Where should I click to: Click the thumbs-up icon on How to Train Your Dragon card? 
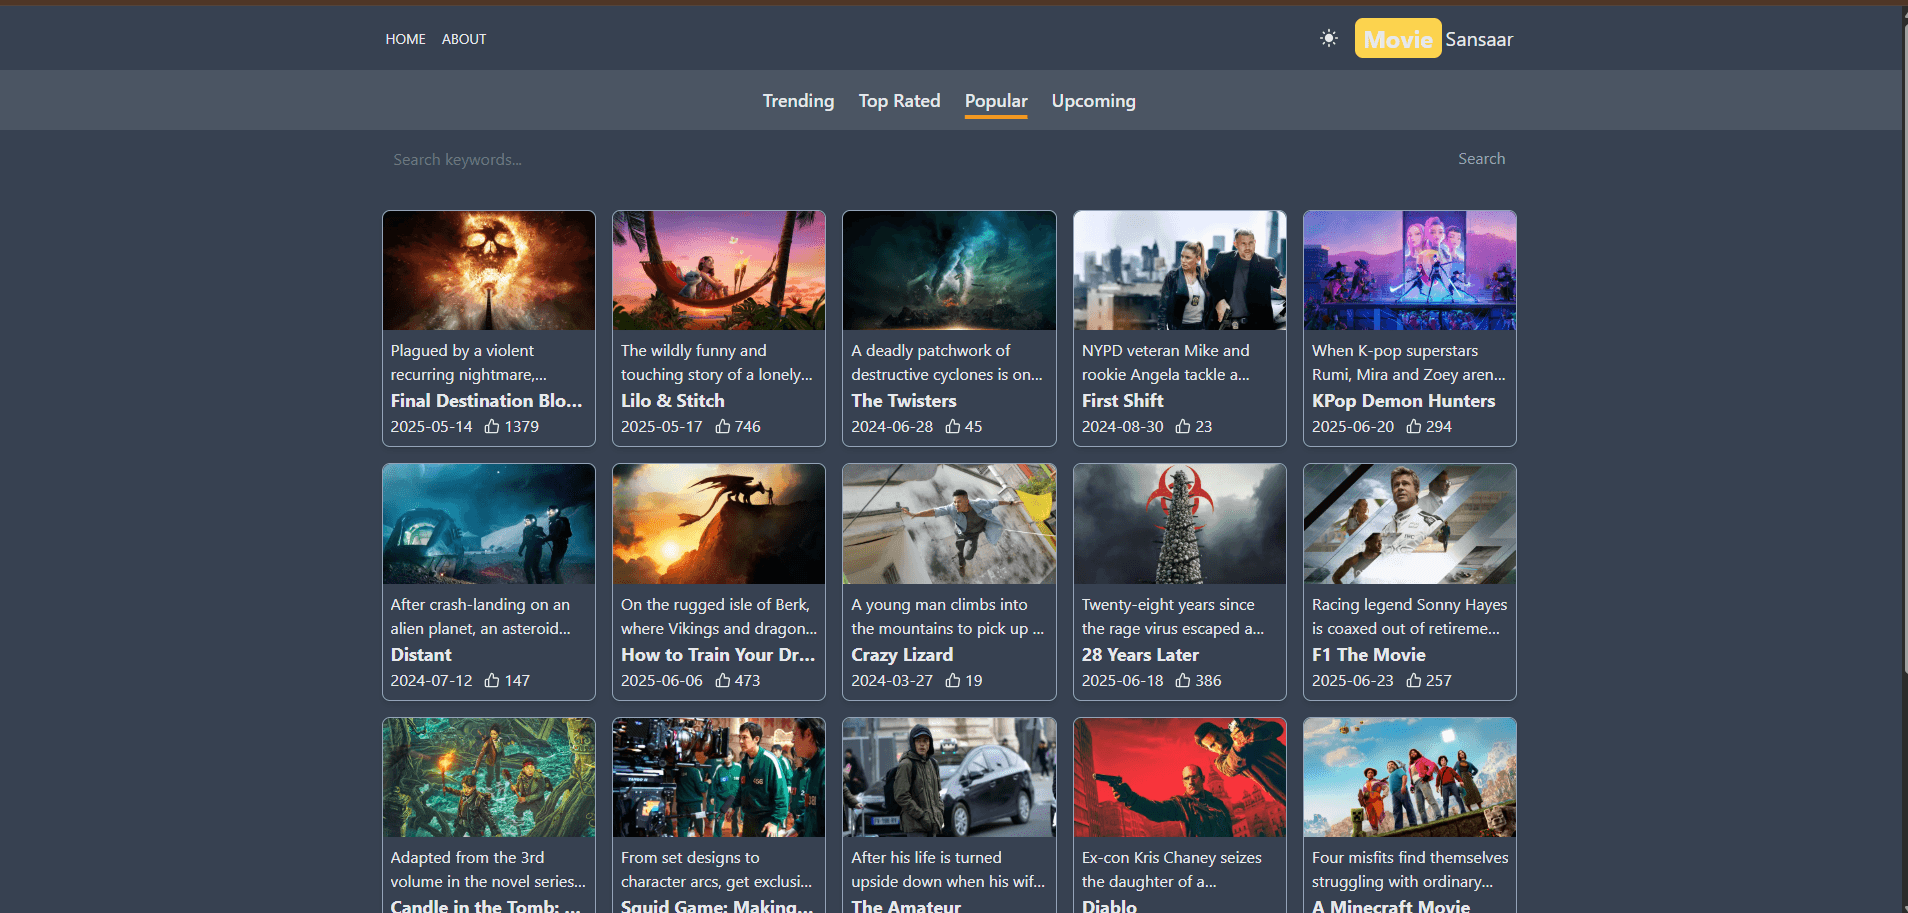(x=723, y=680)
